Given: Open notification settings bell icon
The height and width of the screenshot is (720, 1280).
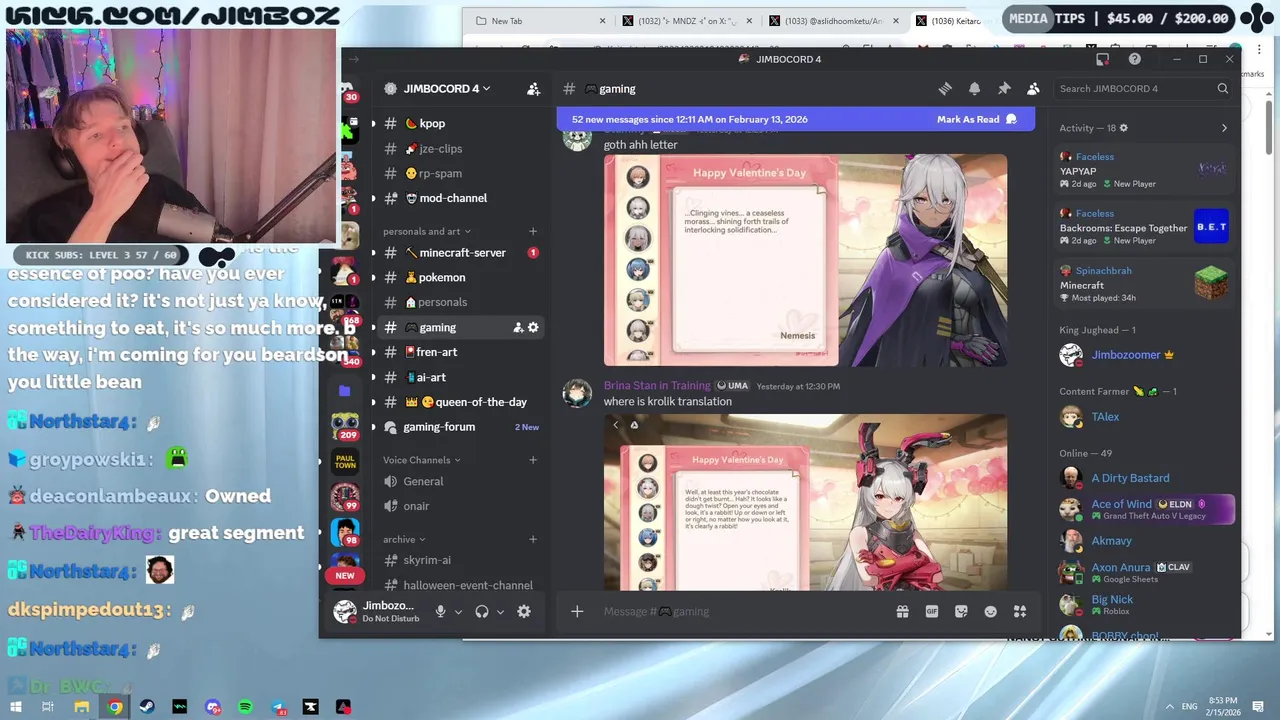Looking at the screenshot, I should pyautogui.click(x=974, y=89).
